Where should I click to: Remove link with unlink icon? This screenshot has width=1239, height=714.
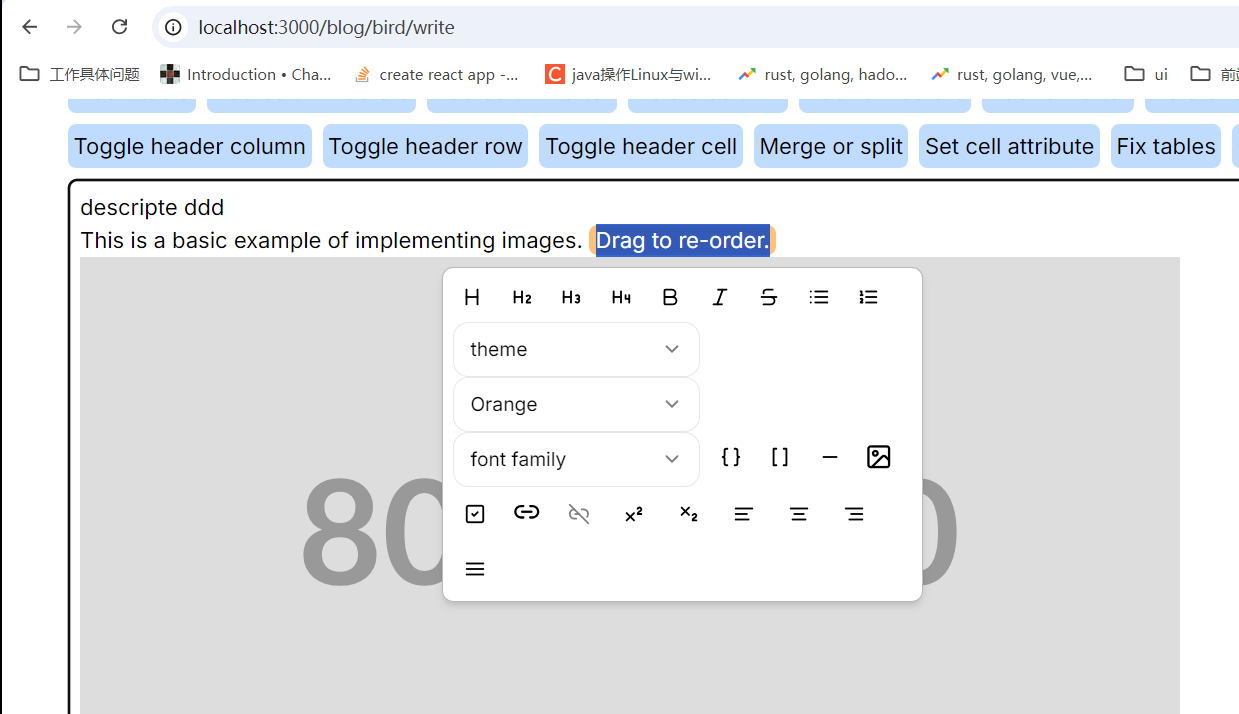(579, 514)
